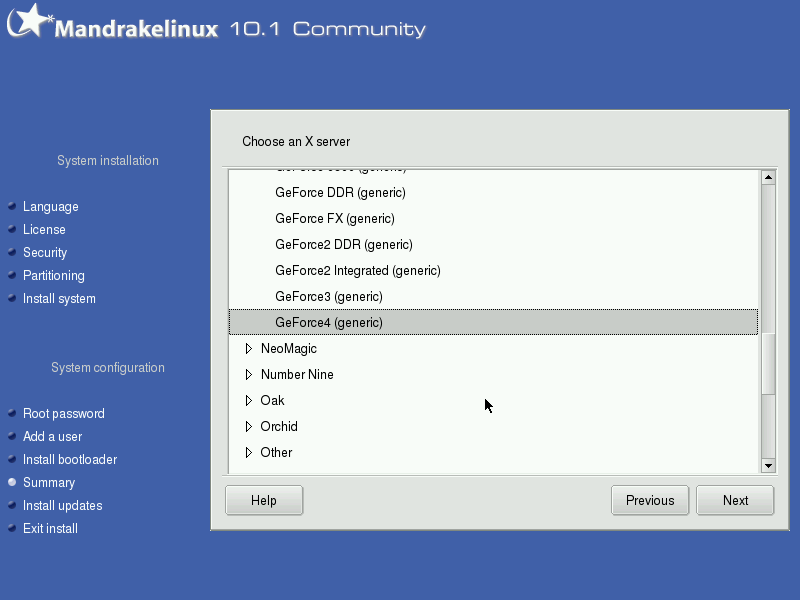
Task: Click the Oak vendor name
Action: click(x=272, y=401)
